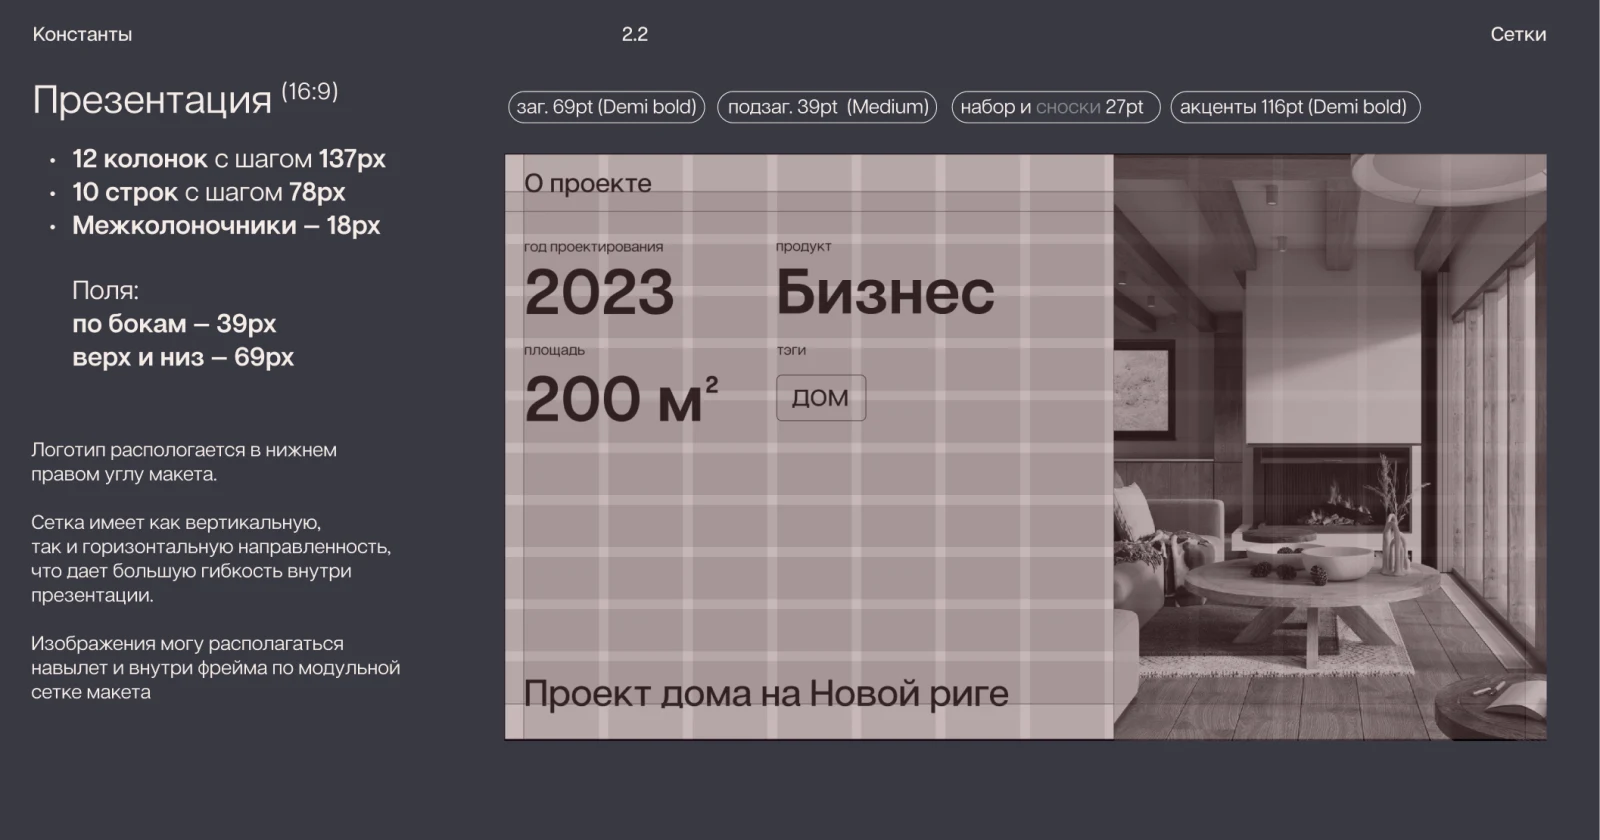
Task: Choose the "набор и сноски 27pt" pill
Action: (x=1054, y=107)
